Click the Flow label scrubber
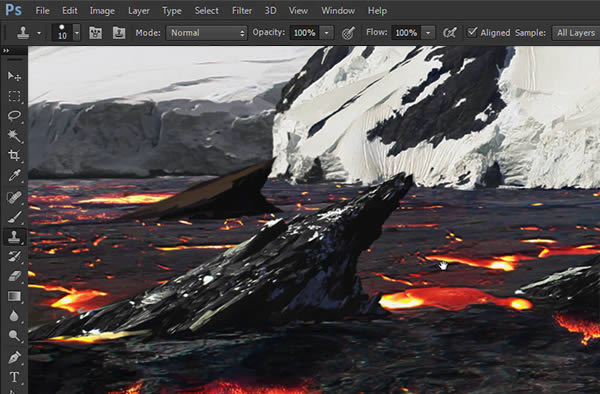The width and height of the screenshot is (600, 394). click(377, 33)
